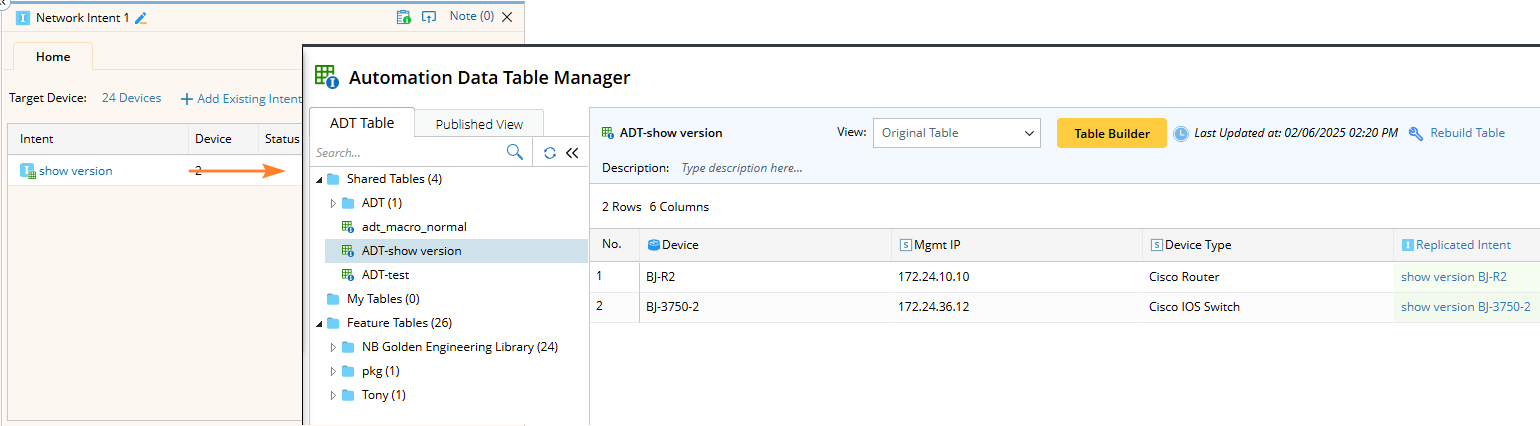Viewport: 1540px width, 426px height.
Task: Click the 24 Devices link
Action: coord(131,98)
